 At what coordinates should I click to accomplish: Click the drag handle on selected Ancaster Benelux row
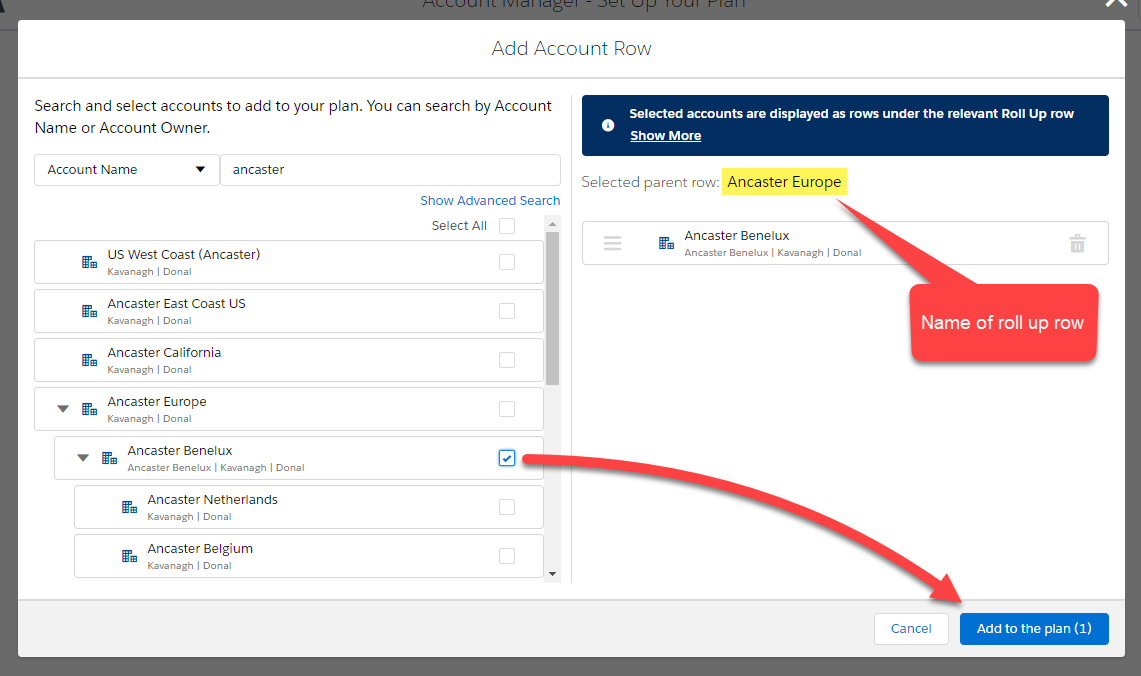click(x=613, y=243)
